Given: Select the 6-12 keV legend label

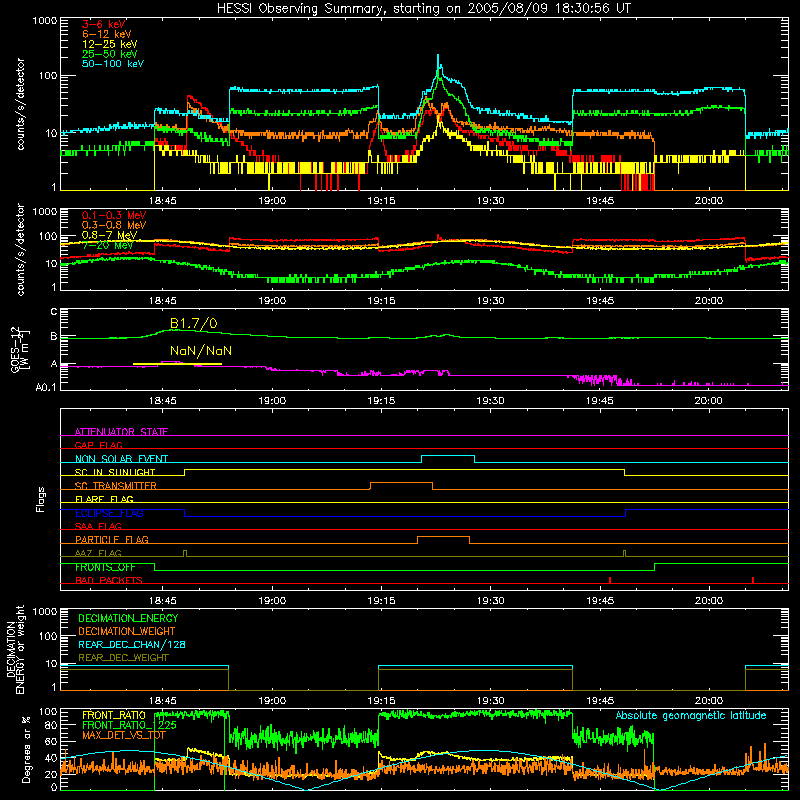Looking at the screenshot, I should [x=107, y=34].
